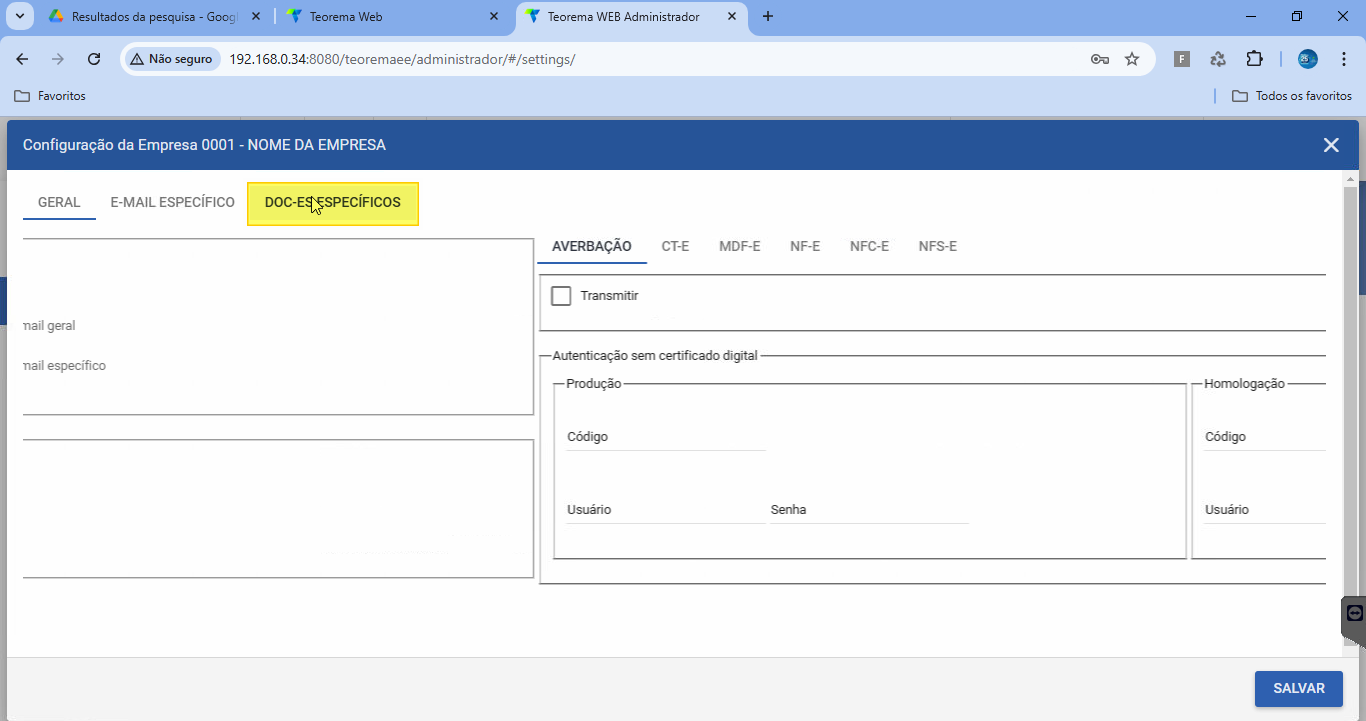Image resolution: width=1366 pixels, height=721 pixels.
Task: Enable the Transmitir checkbox
Action: point(561,296)
